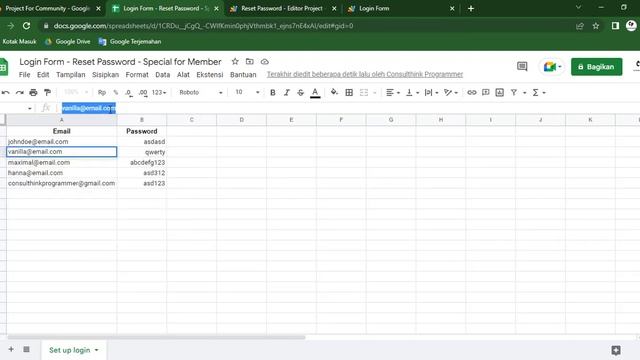This screenshot has height=360, width=640.
Task: Open the zoom level dropdown
Action: point(76,93)
